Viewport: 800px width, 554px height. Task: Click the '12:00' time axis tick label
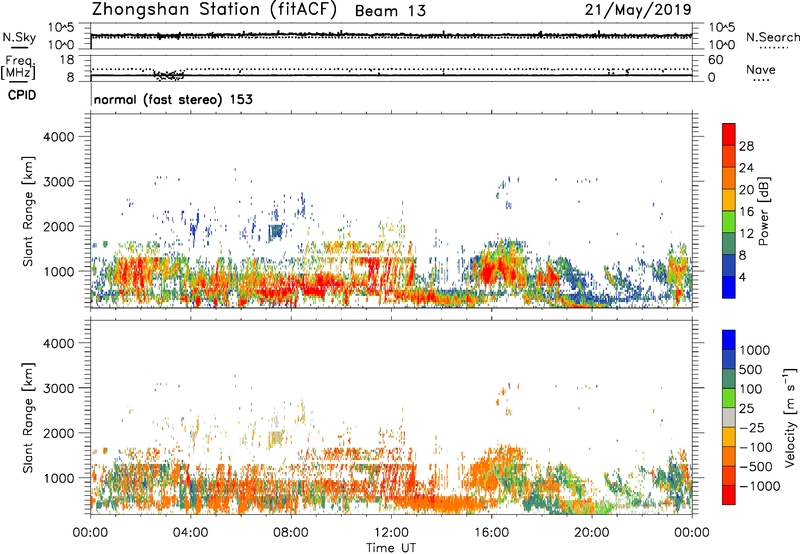click(x=391, y=533)
